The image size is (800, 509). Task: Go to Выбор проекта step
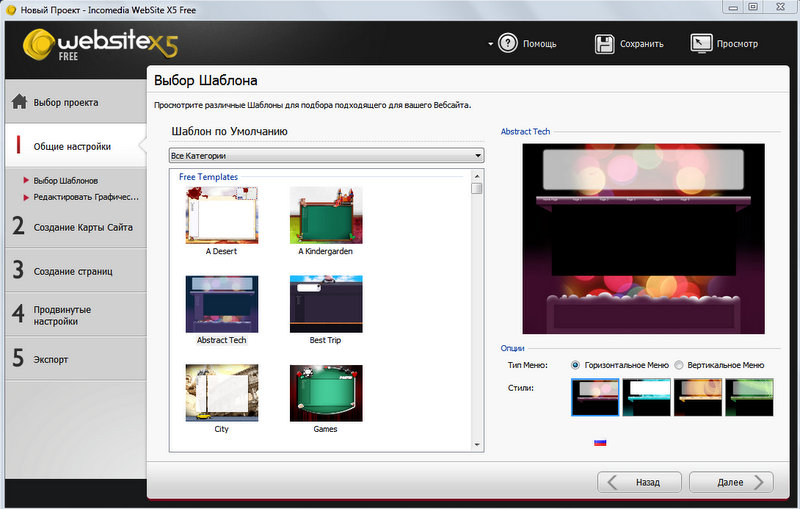[76, 102]
